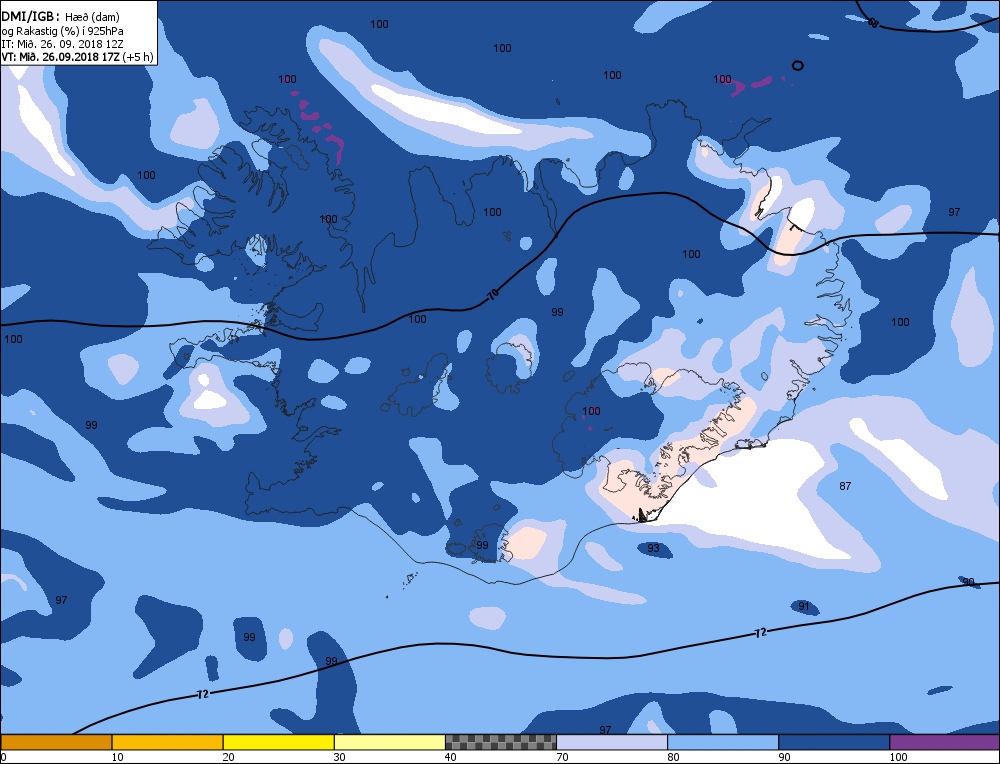Click the legend tick label '20'
The width and height of the screenshot is (1000, 764).
point(228,757)
